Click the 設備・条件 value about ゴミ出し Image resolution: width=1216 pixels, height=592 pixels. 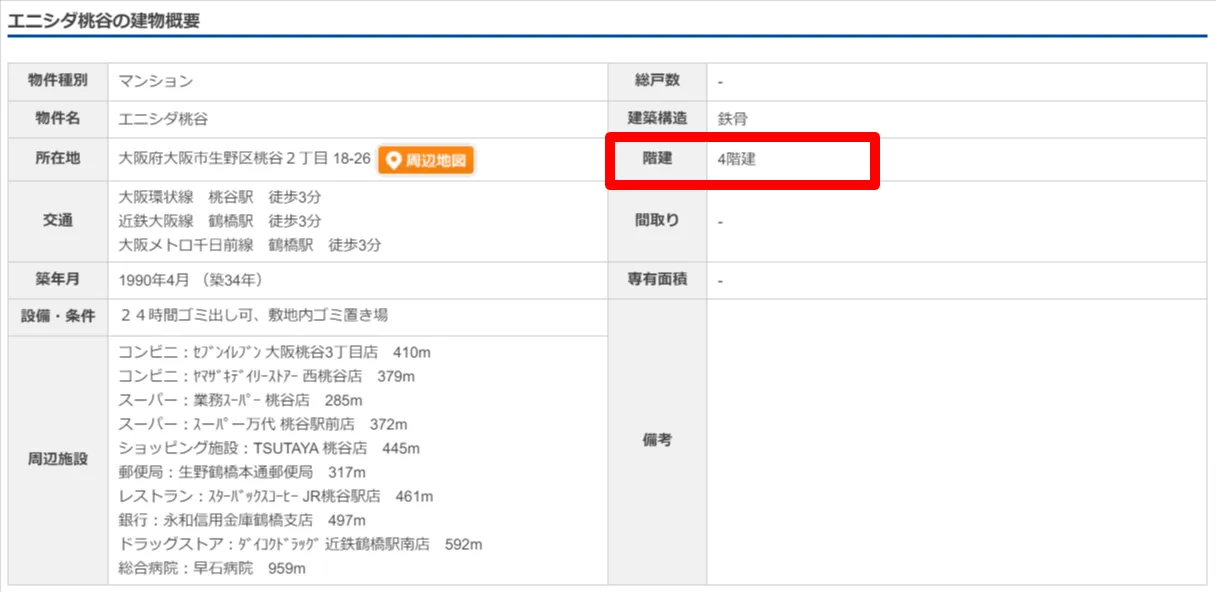pos(253,315)
